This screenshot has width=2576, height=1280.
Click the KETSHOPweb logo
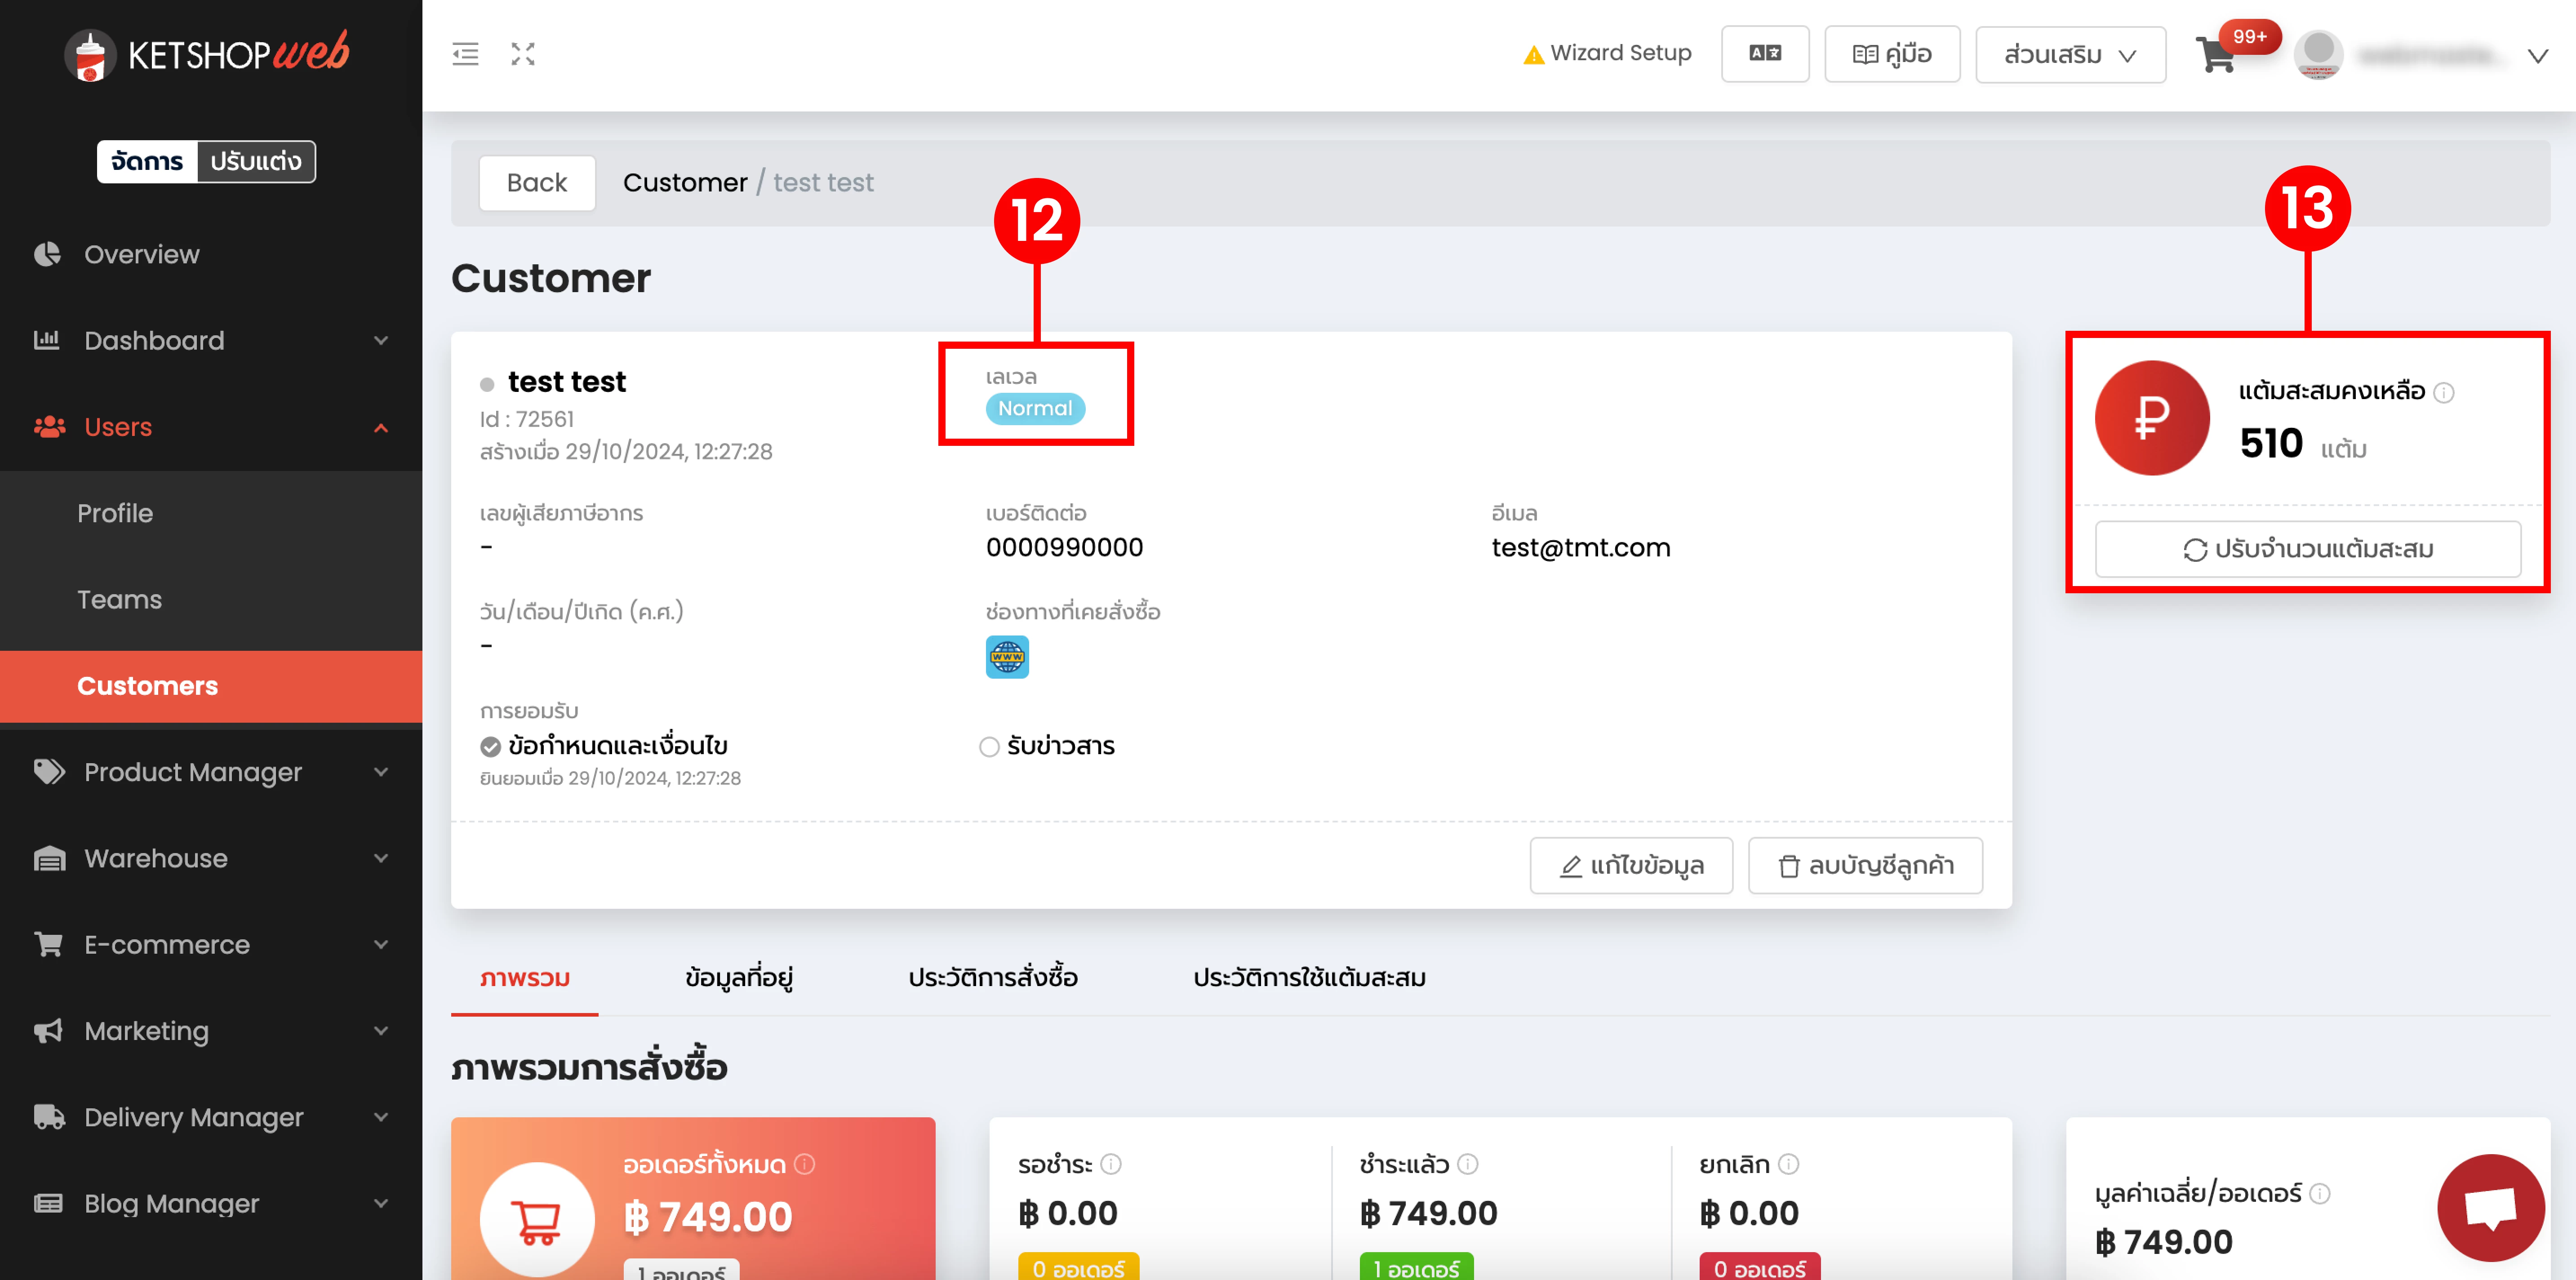pos(207,54)
